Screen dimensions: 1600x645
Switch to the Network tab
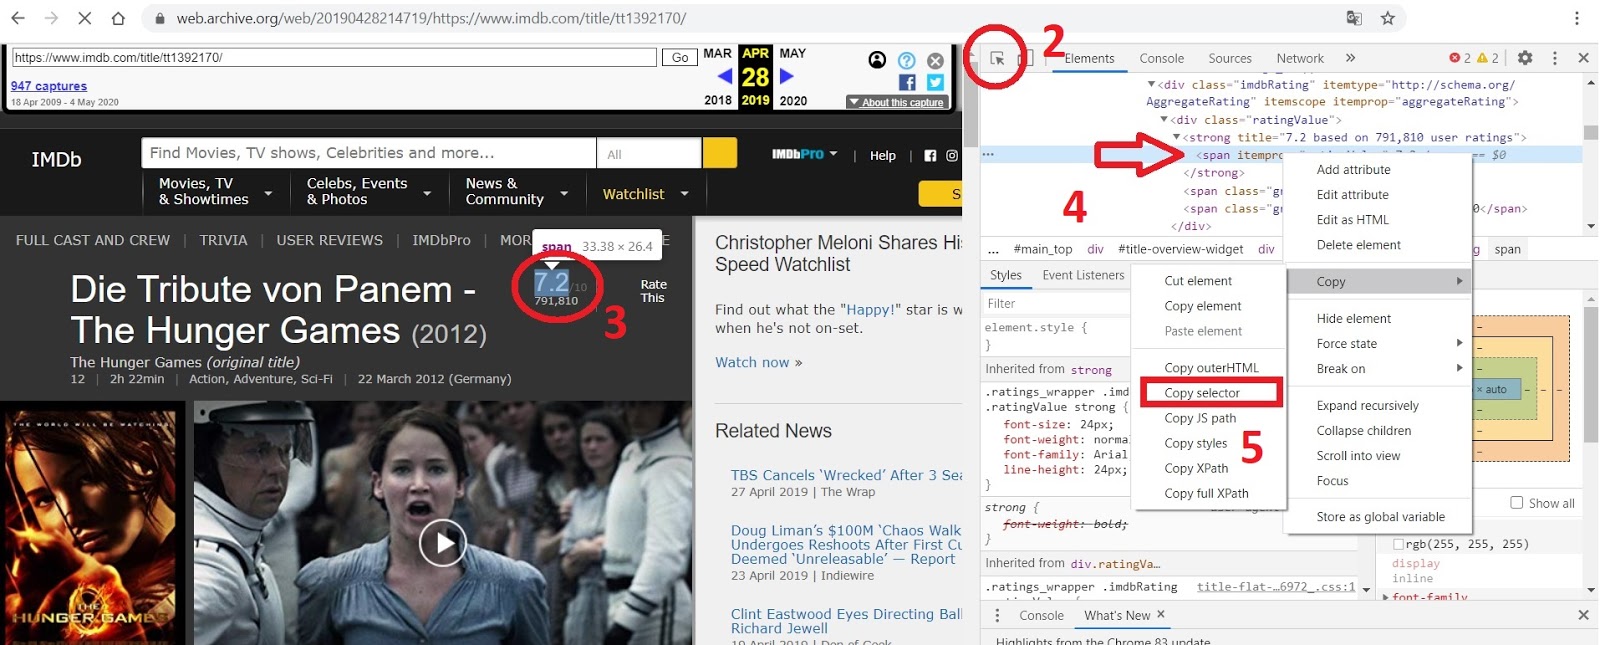(x=1300, y=59)
